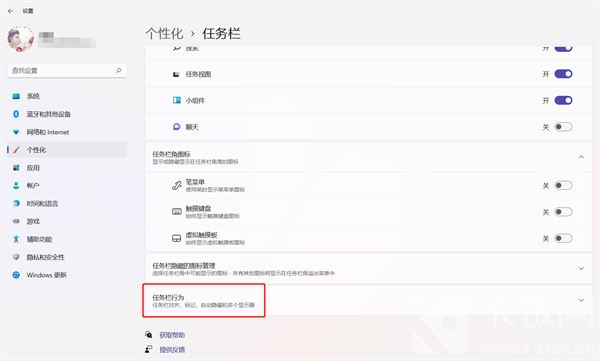This screenshot has width=600, height=361.
Task: Click the 触摸键盘 keyboard icon
Action: 176,212
